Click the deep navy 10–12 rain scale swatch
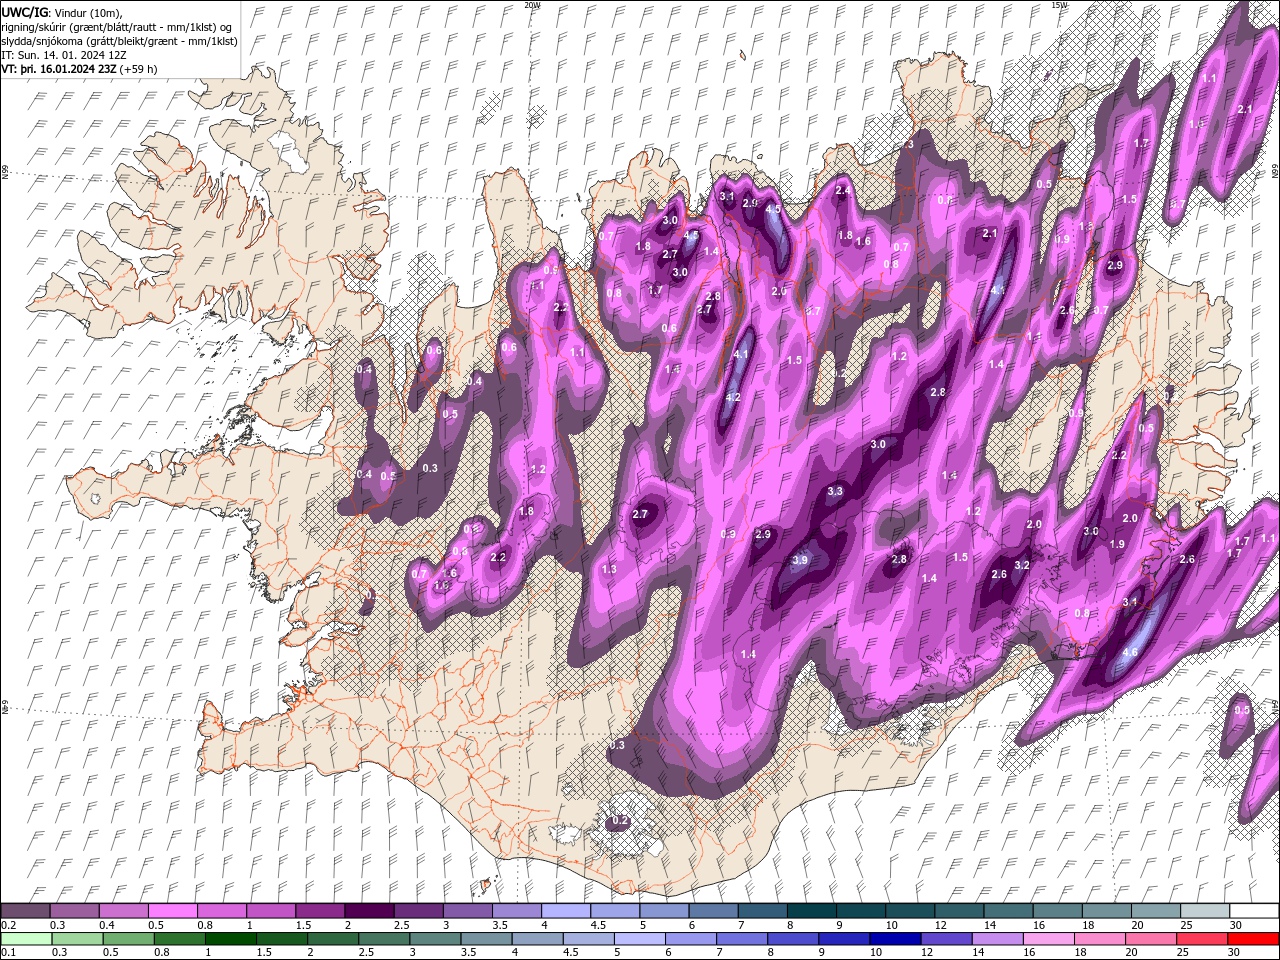The height and width of the screenshot is (960, 1280). pos(894,939)
